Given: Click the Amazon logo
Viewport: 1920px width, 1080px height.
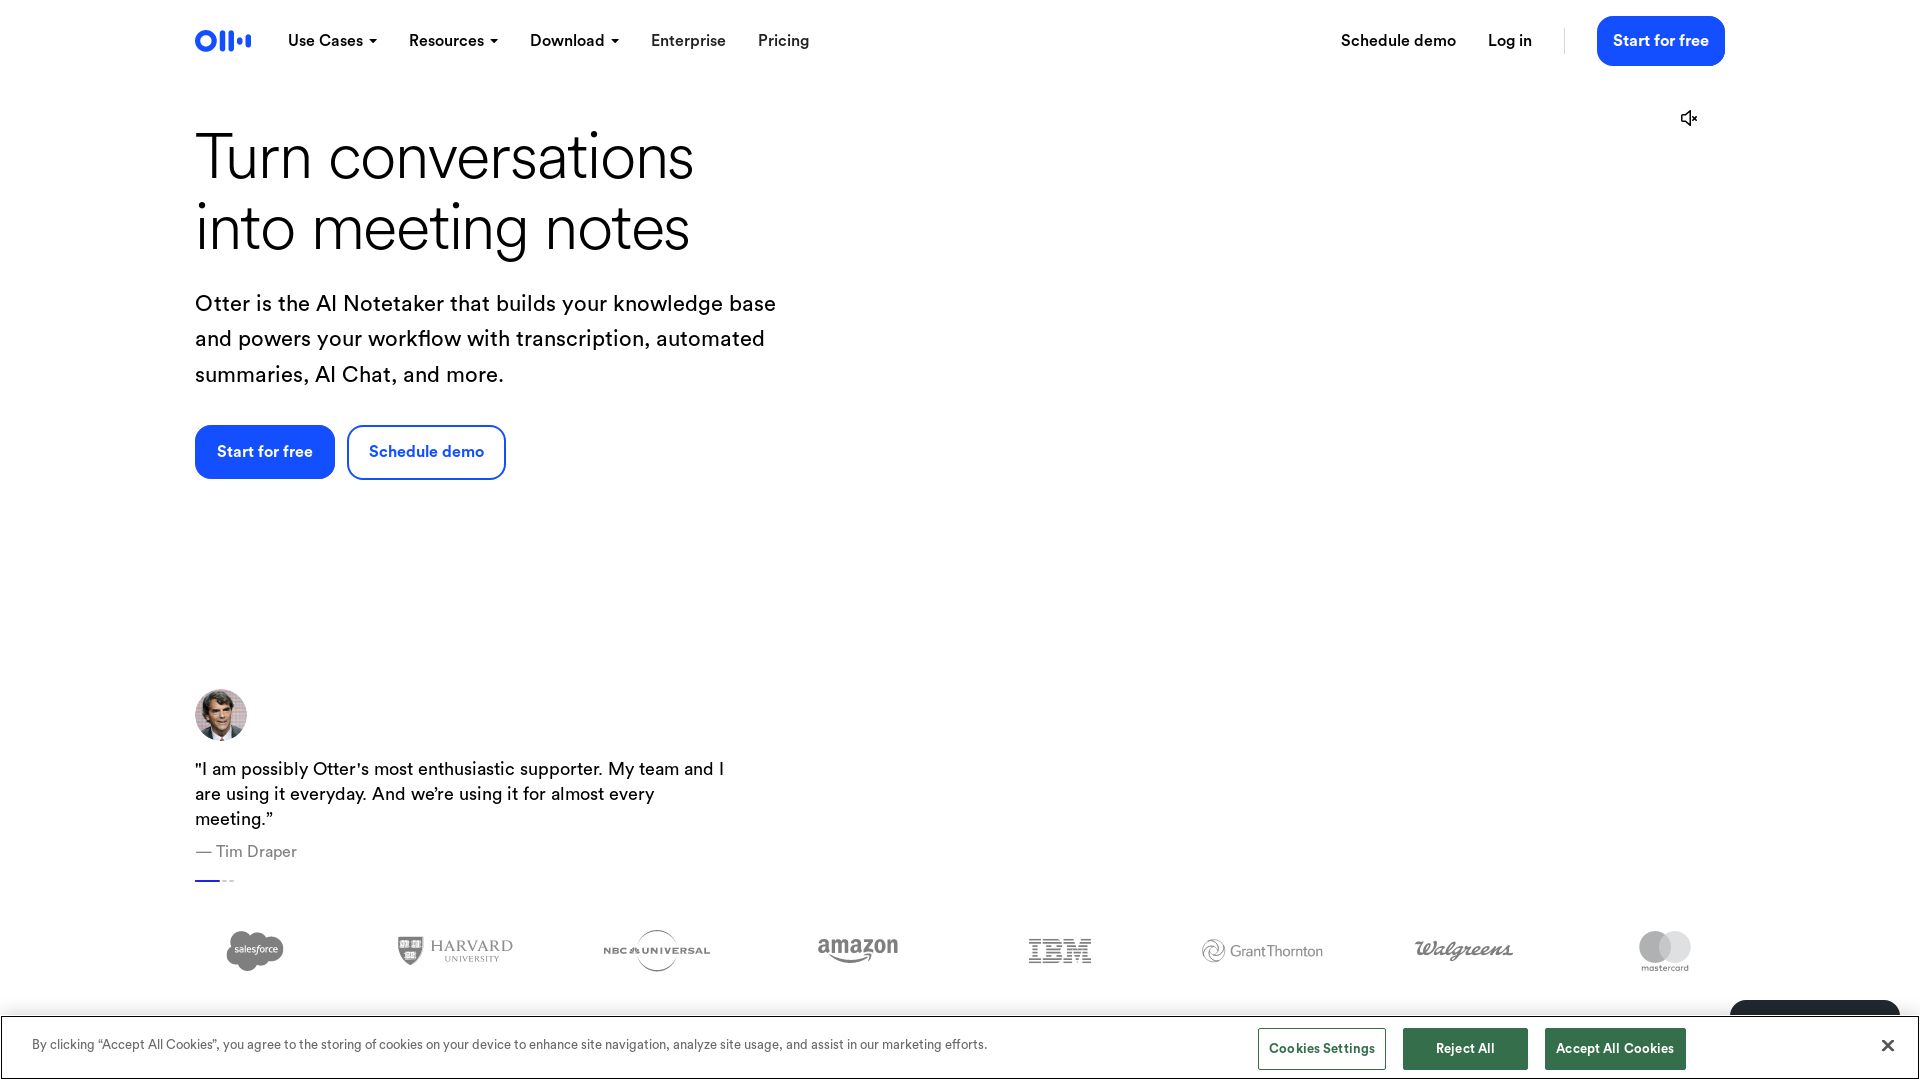Looking at the screenshot, I should [x=857, y=950].
